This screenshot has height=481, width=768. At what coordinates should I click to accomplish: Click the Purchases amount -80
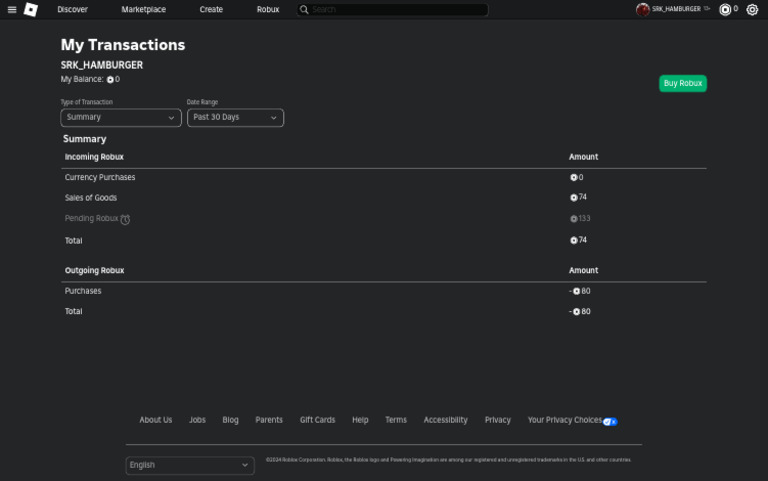click(580, 291)
